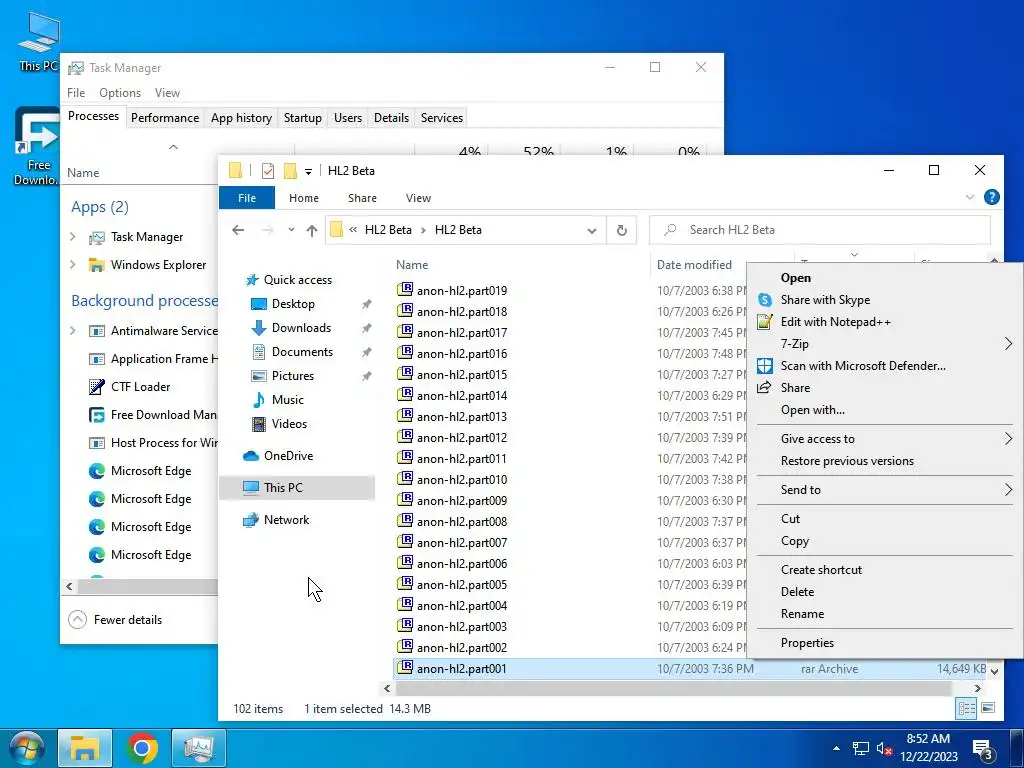Click the HL2 Beta parent breadcrumb
The height and width of the screenshot is (768, 1024).
click(x=388, y=230)
